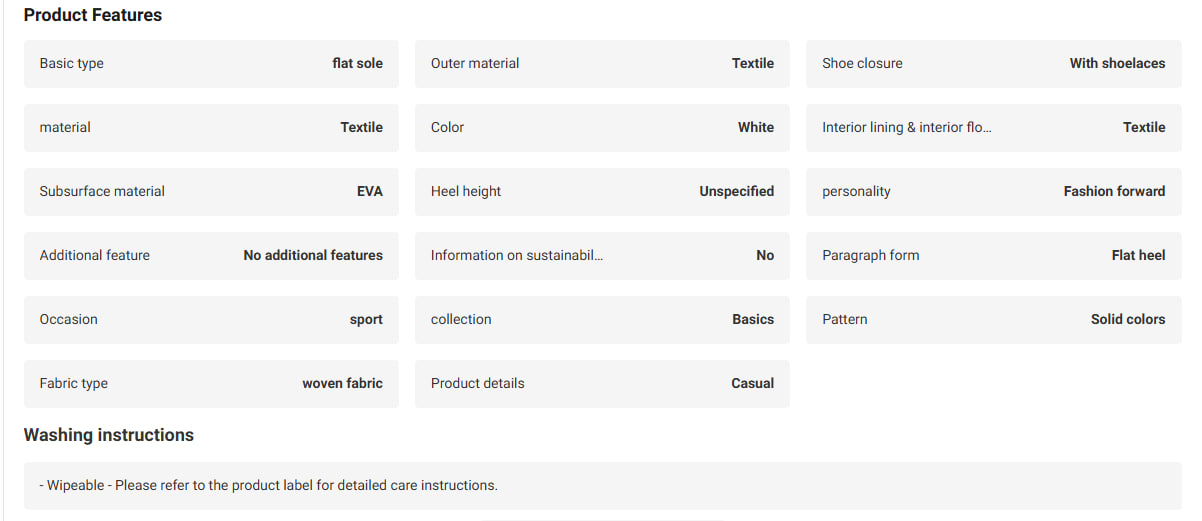Select the personality Fashion forward cell
1202x521 pixels.
click(994, 191)
